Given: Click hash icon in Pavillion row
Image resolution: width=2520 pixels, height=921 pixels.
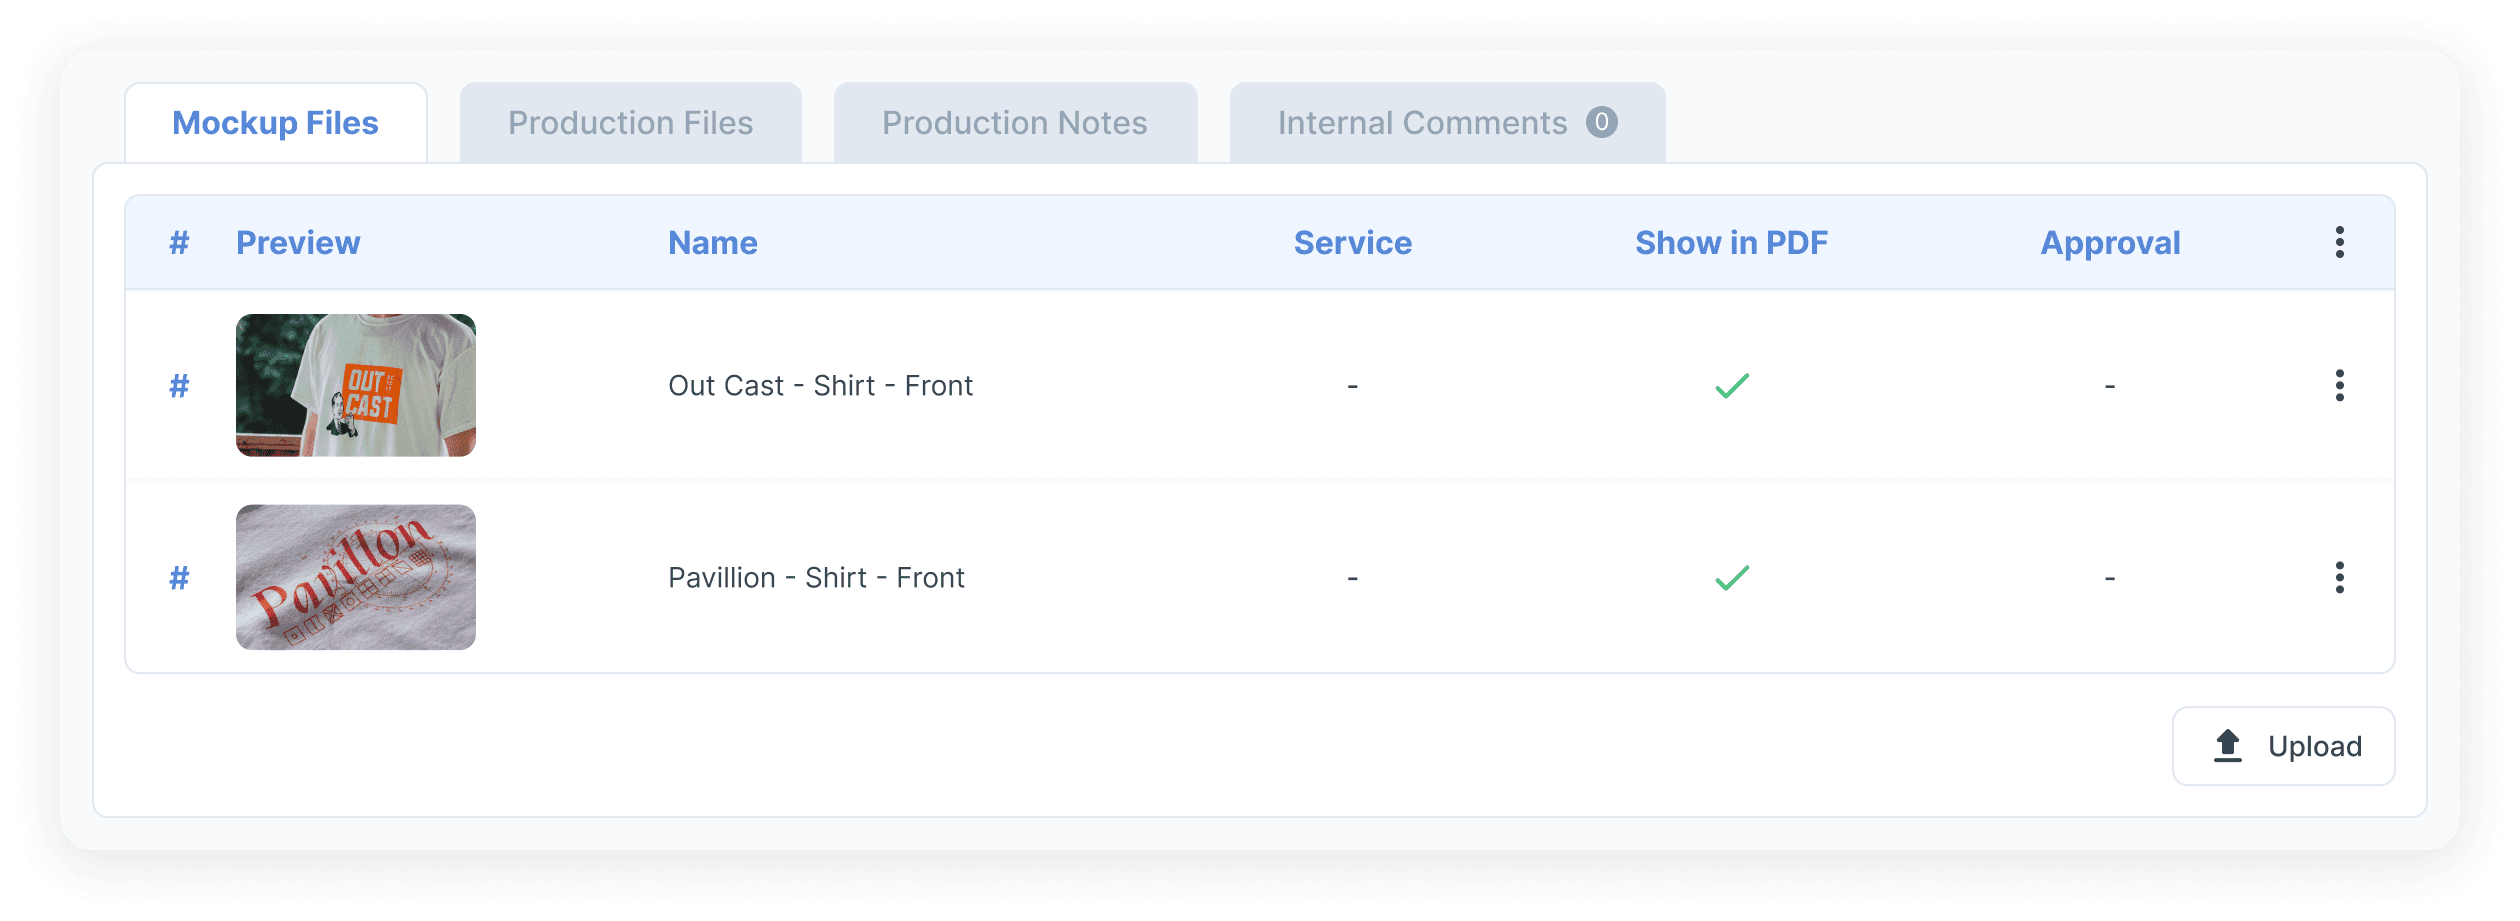Looking at the screenshot, I should (x=179, y=577).
